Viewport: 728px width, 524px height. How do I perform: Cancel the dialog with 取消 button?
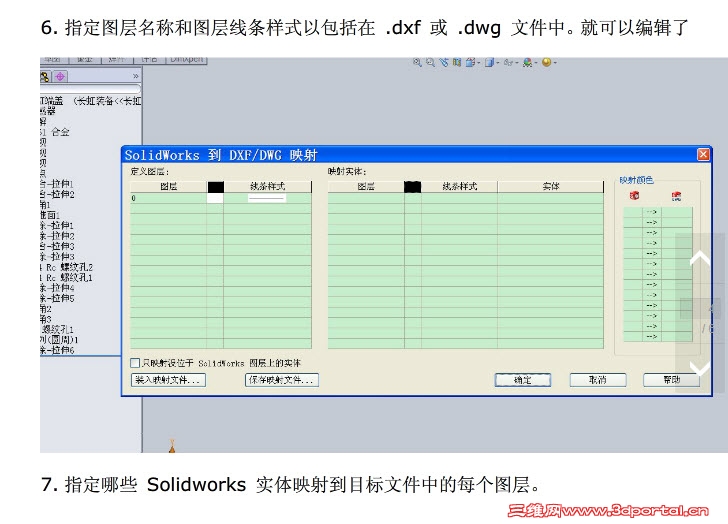tap(598, 380)
